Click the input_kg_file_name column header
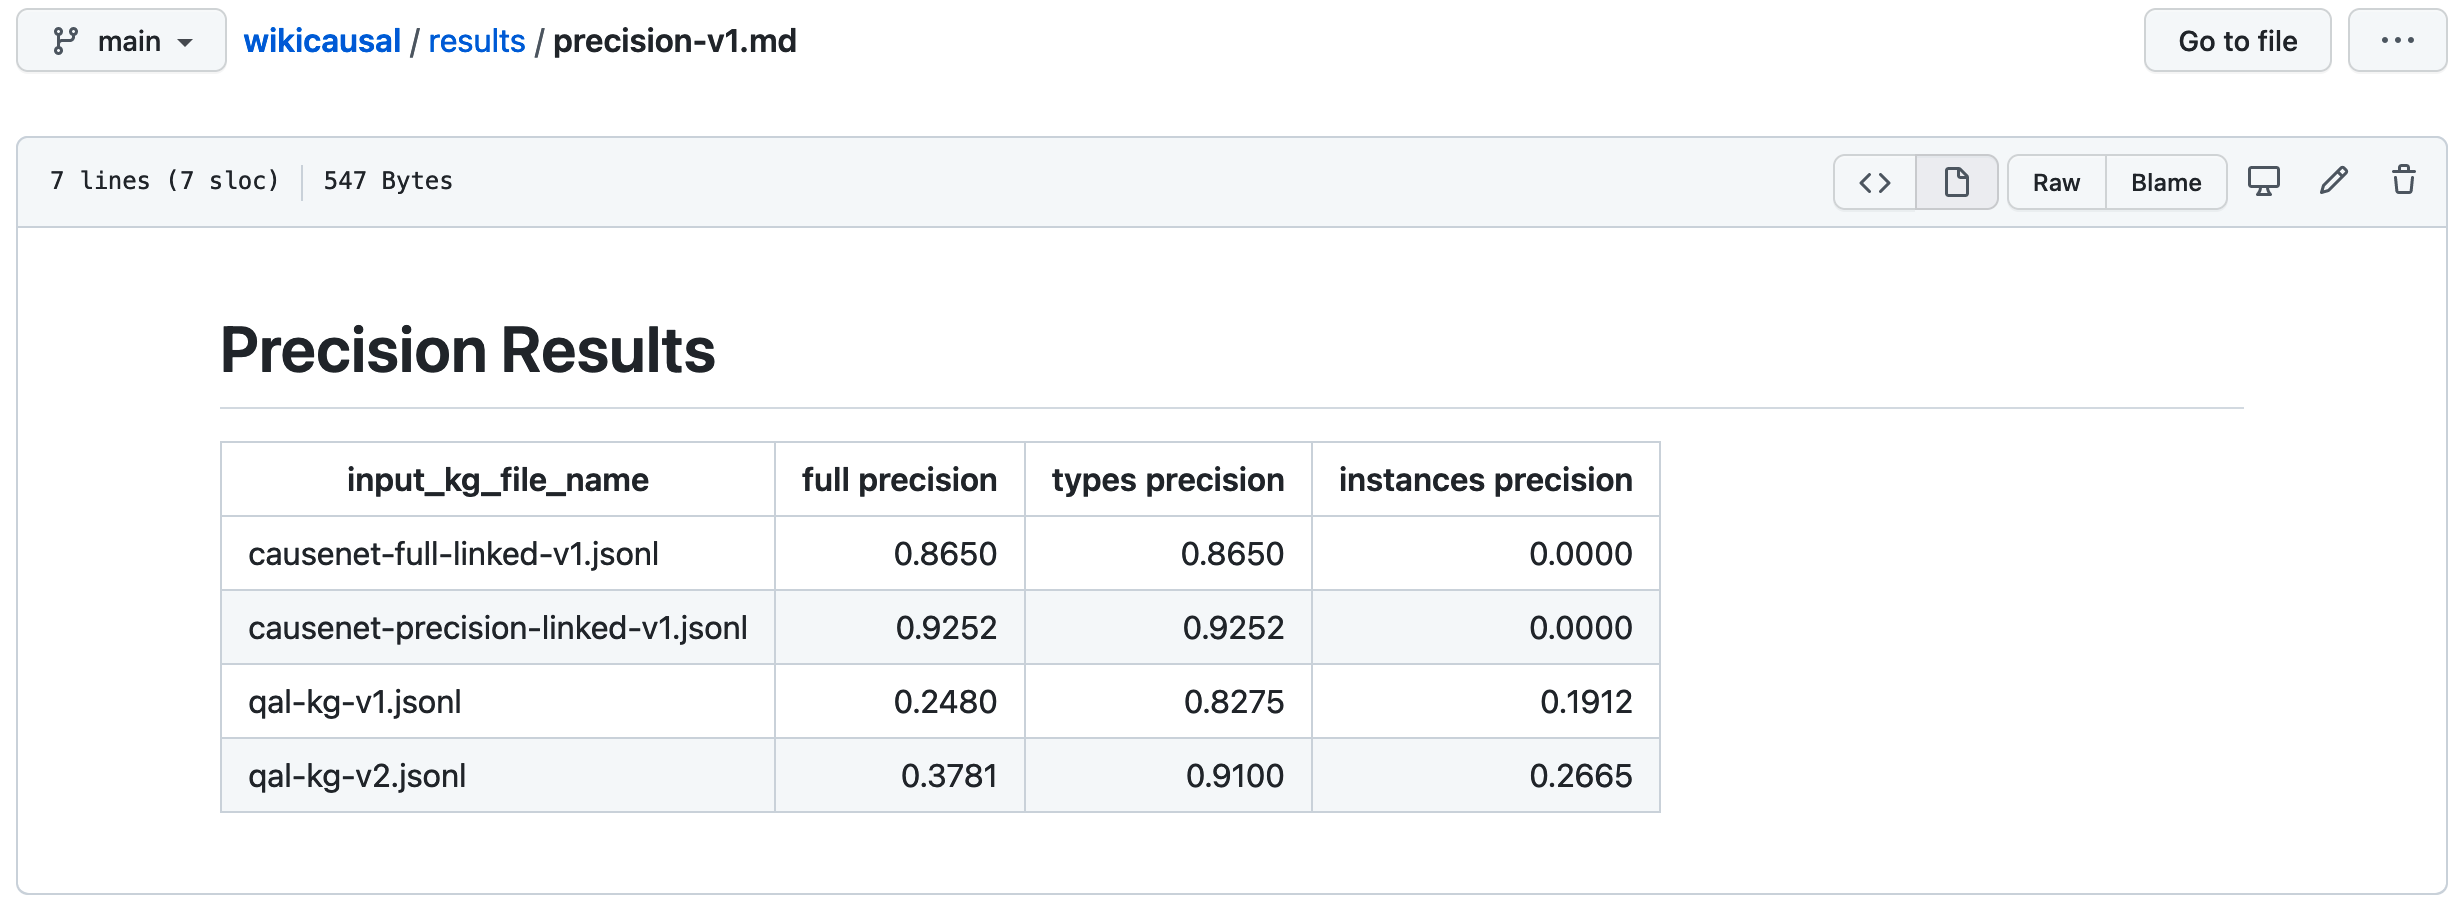Screen dimensions: 2462x910 (497, 480)
